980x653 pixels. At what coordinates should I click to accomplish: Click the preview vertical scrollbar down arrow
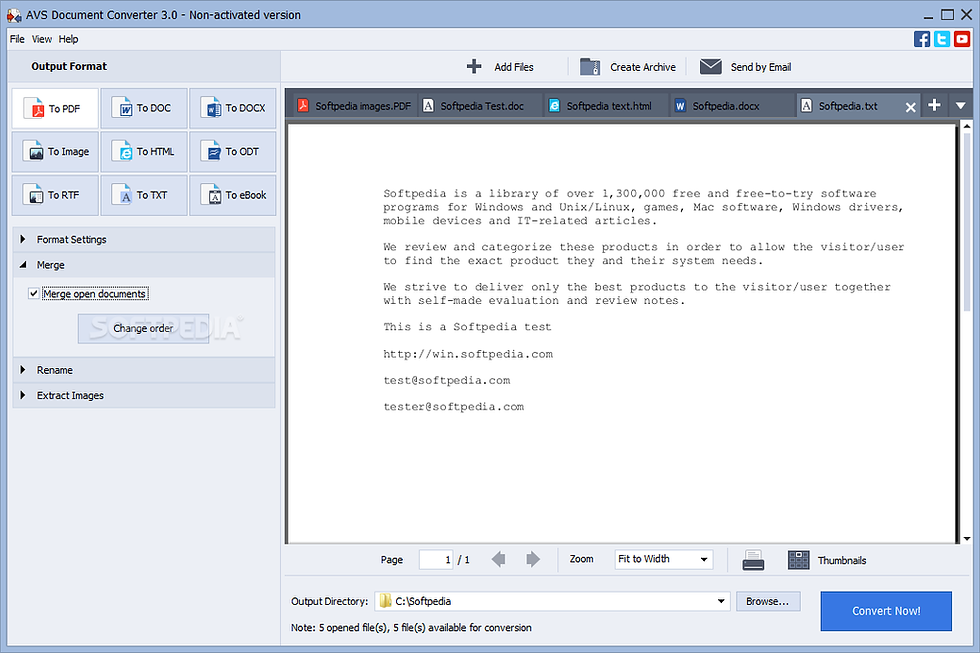(x=967, y=539)
